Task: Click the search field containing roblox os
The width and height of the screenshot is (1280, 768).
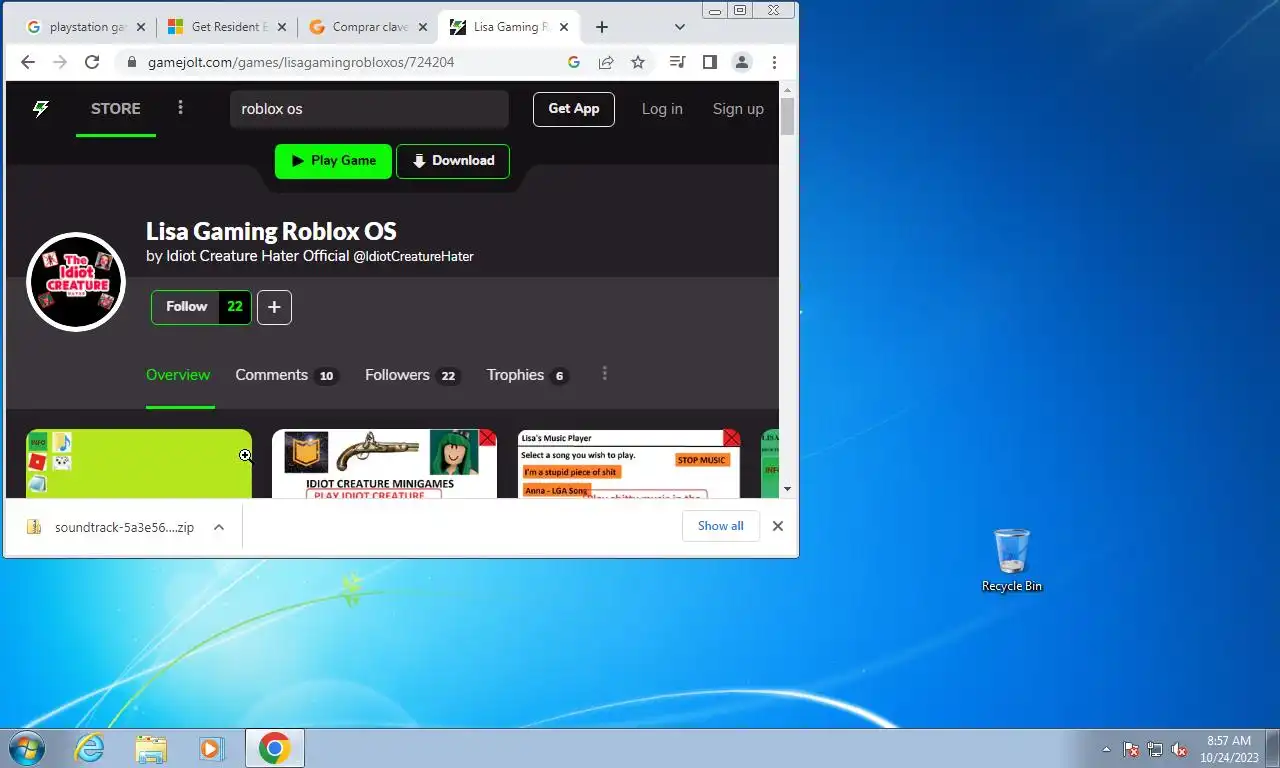Action: [369, 109]
